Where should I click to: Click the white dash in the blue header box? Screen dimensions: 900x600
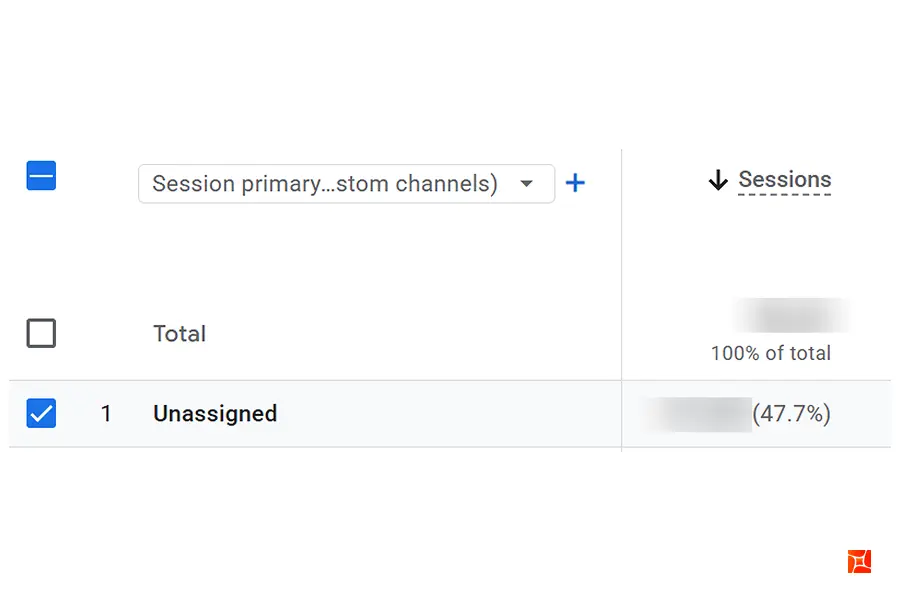point(41,176)
